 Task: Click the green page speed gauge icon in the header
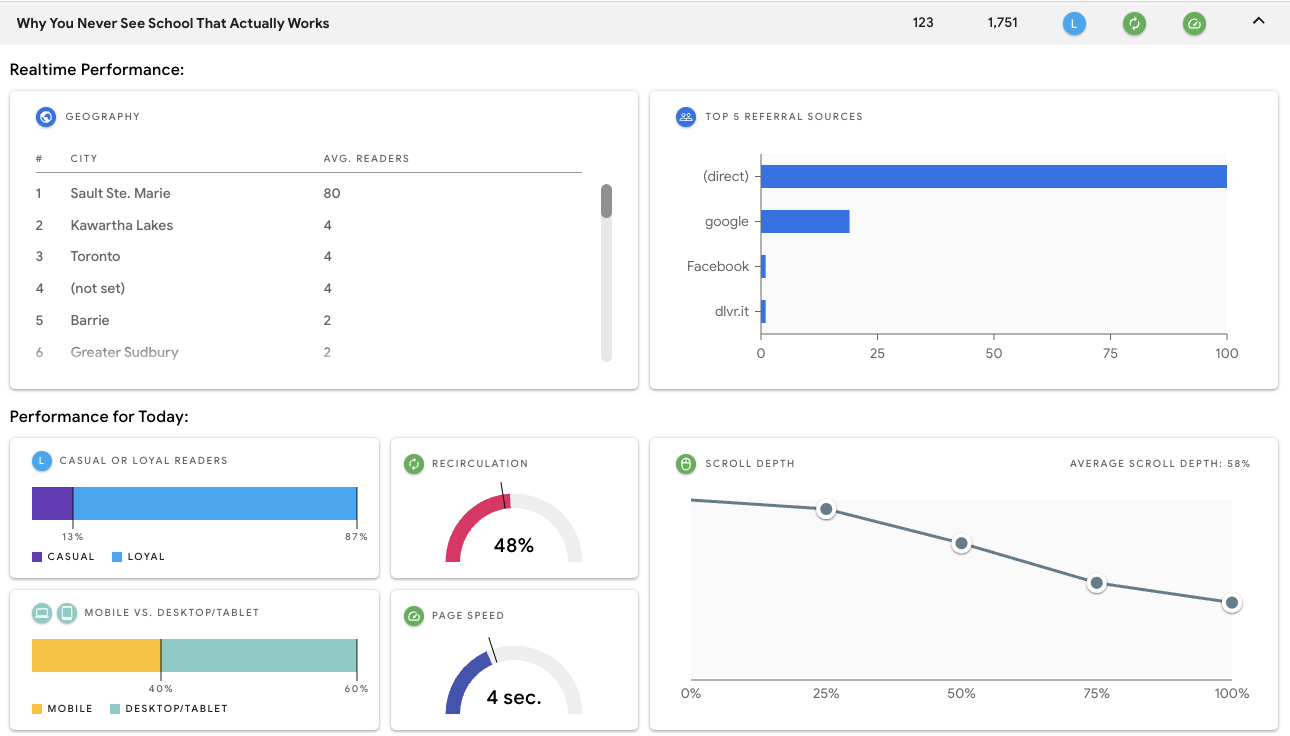click(1194, 23)
